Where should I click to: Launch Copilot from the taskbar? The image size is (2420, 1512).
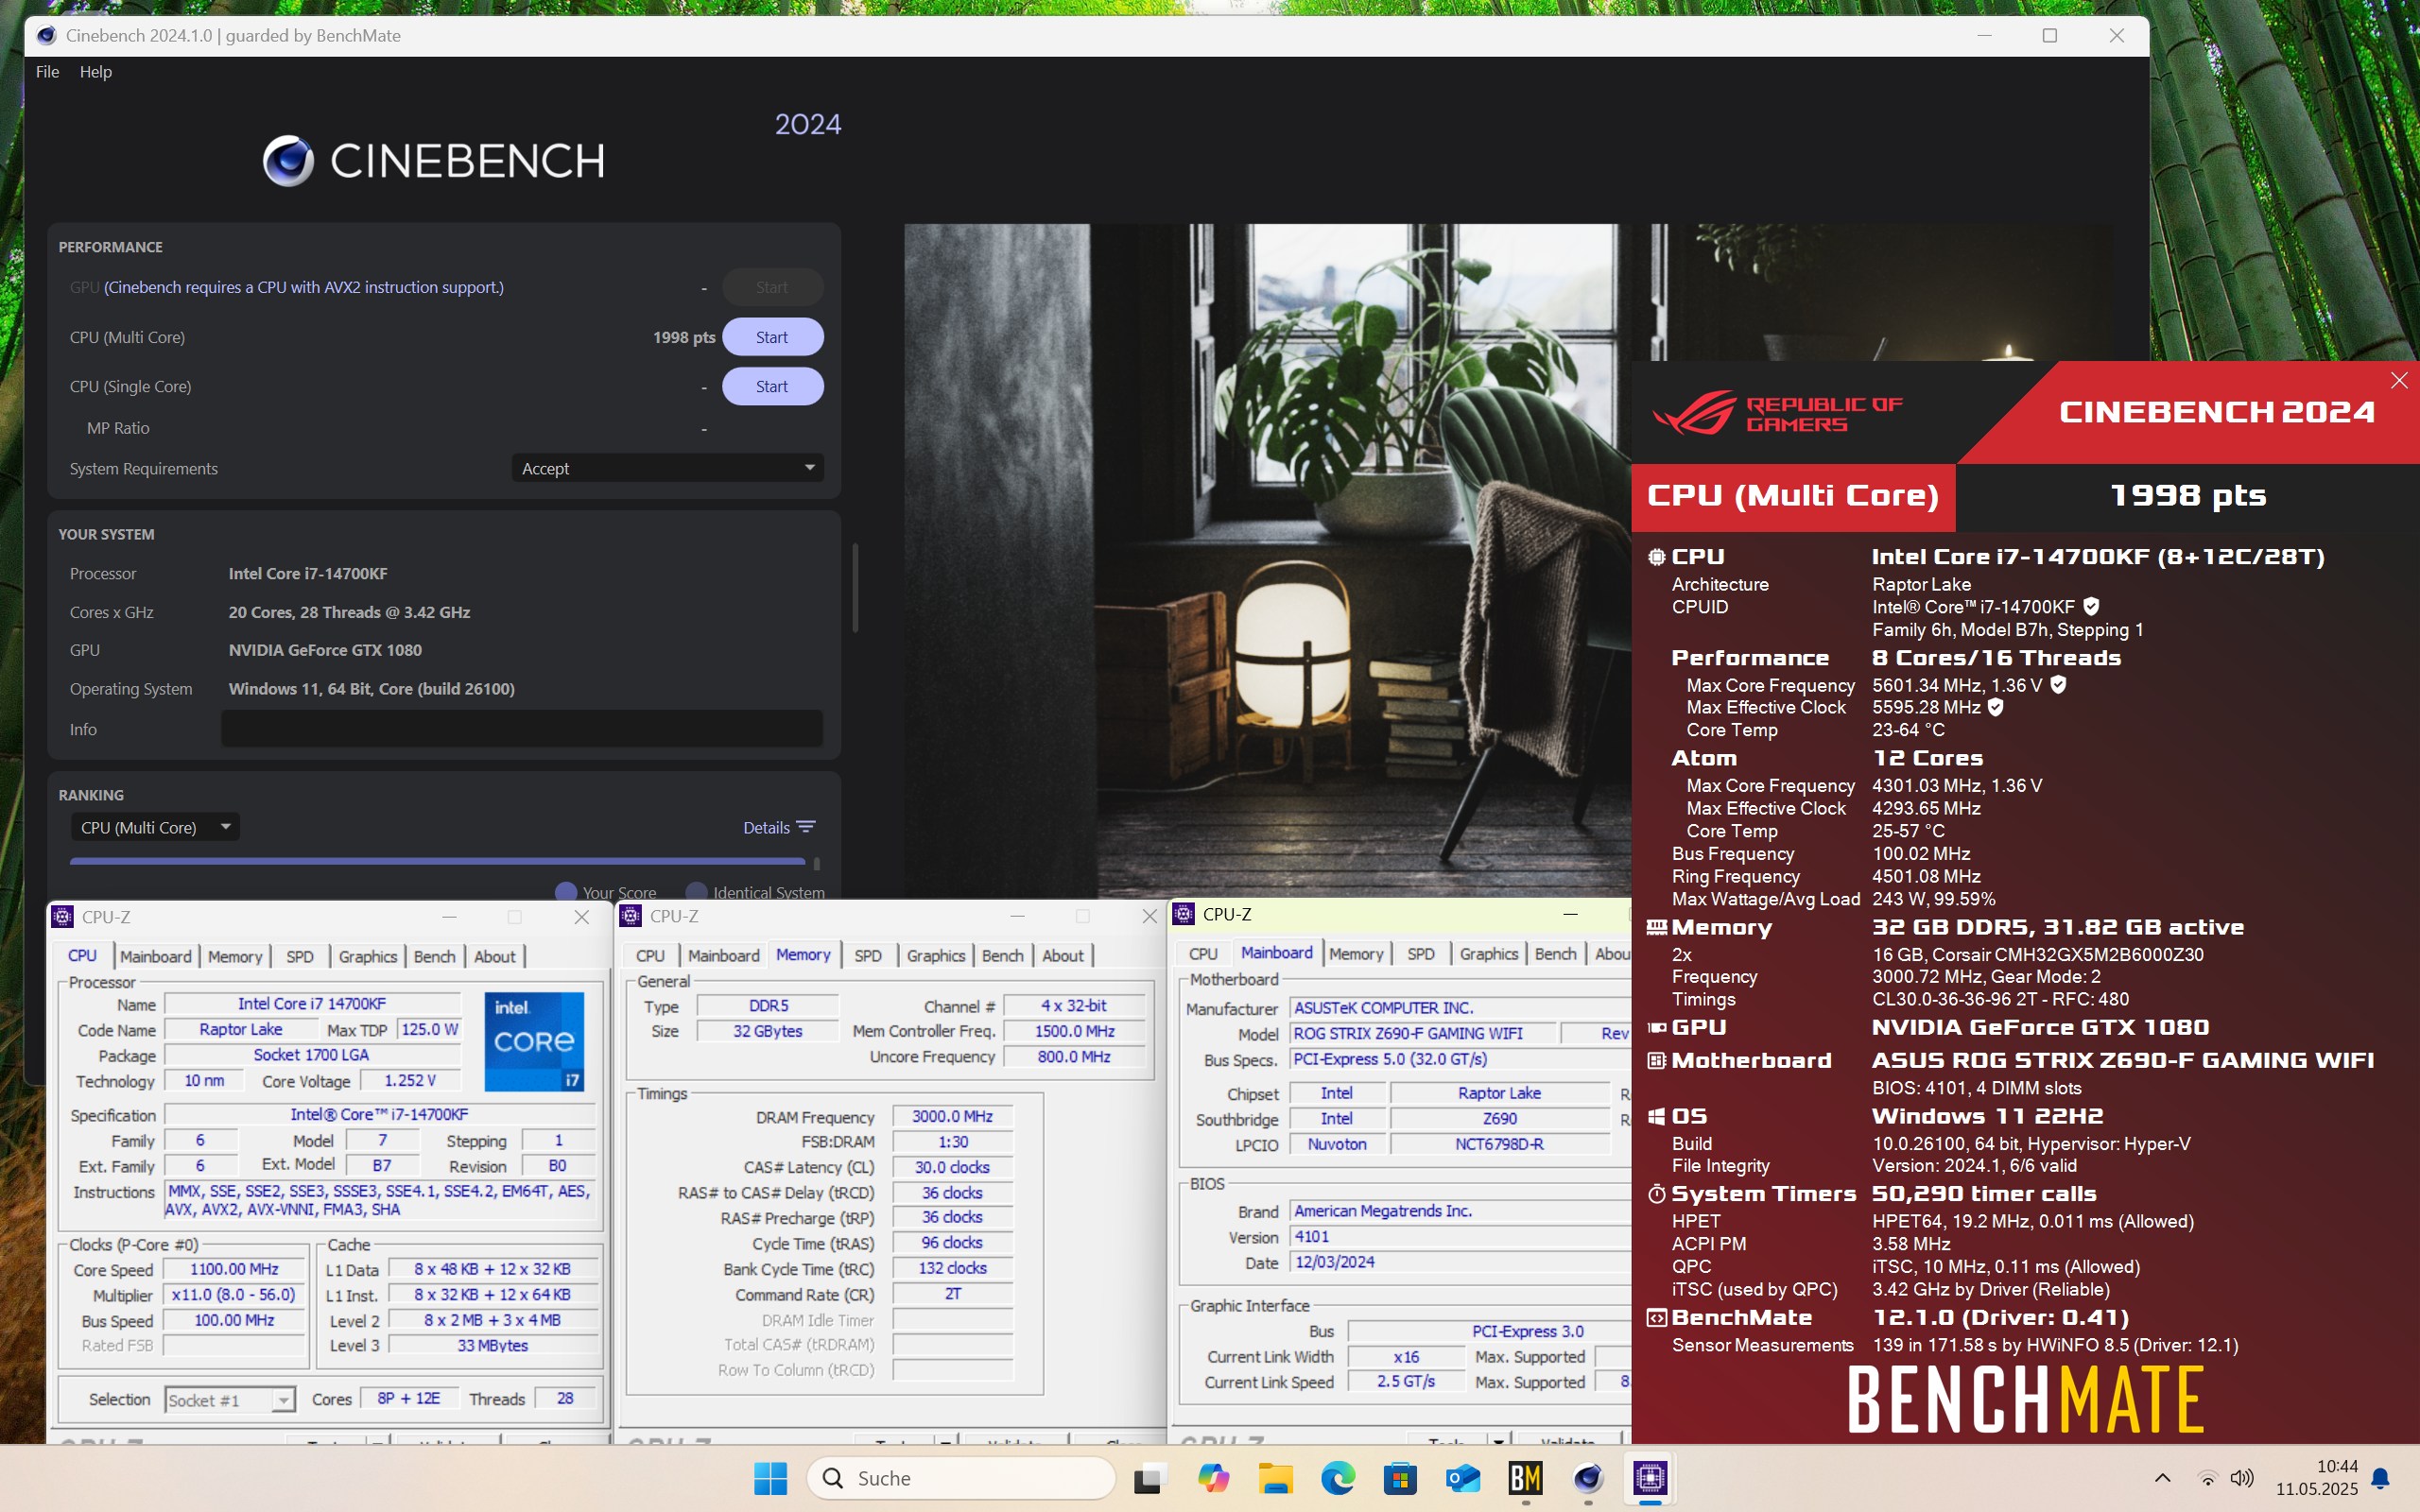1213,1478
